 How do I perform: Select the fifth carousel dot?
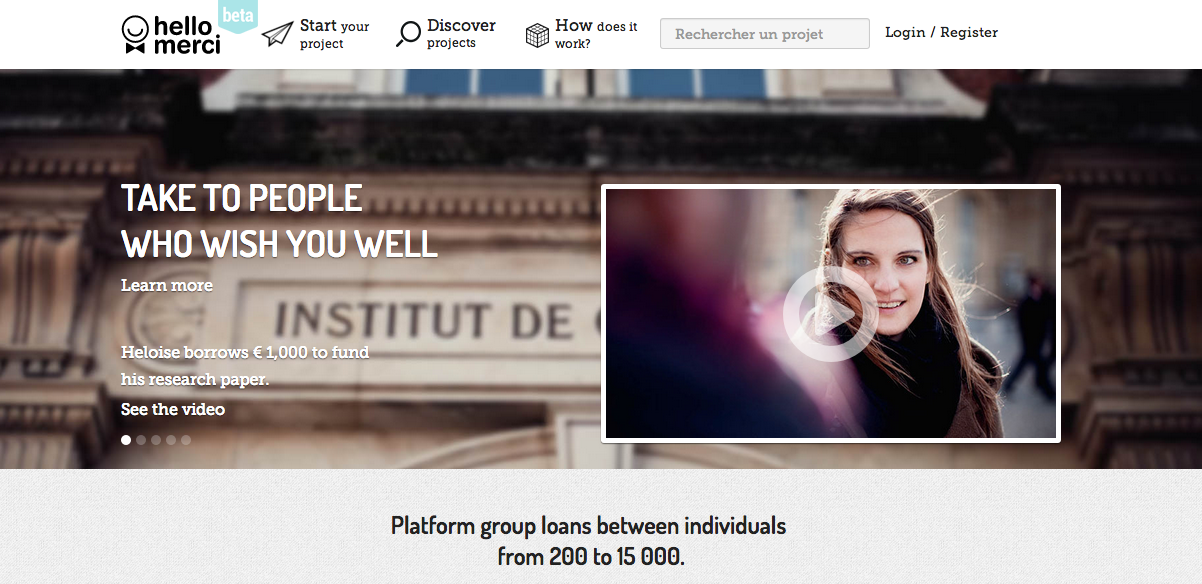coord(186,440)
